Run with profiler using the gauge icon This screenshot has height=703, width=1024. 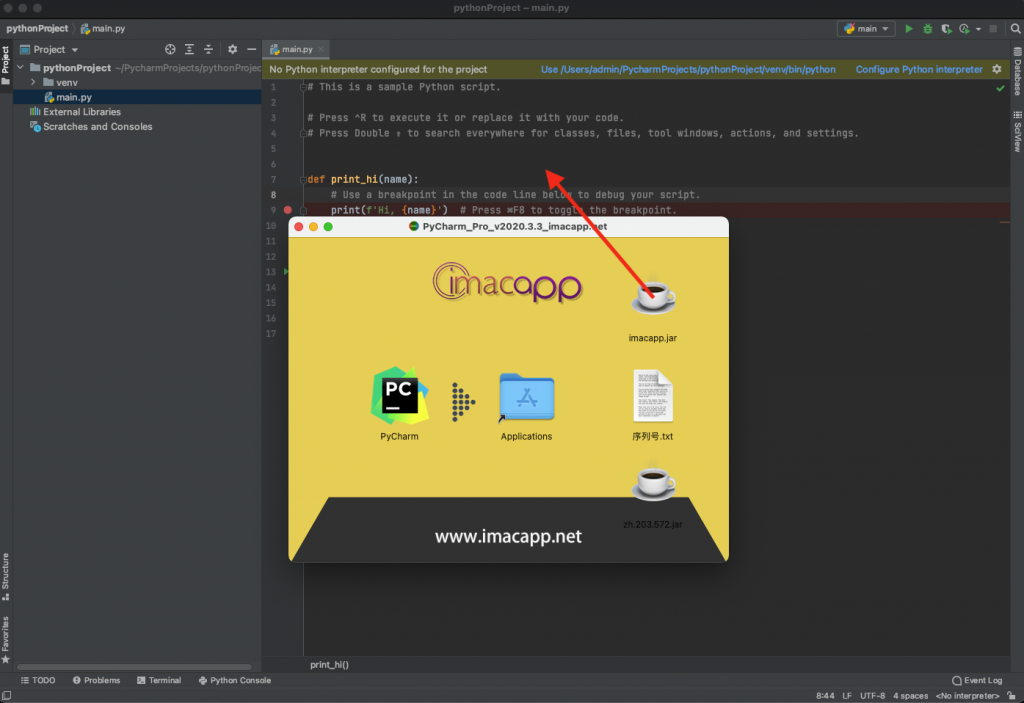point(965,29)
